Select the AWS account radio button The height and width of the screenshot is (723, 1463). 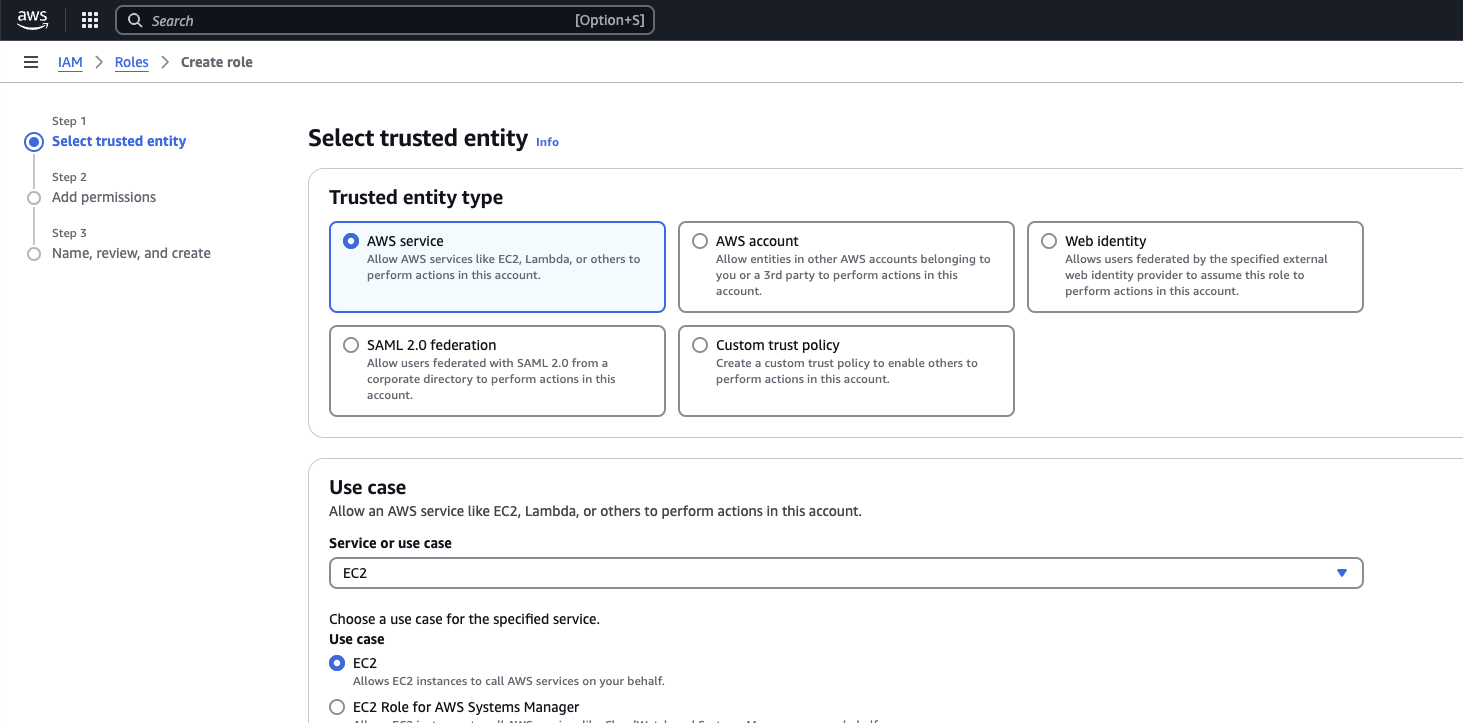point(700,241)
